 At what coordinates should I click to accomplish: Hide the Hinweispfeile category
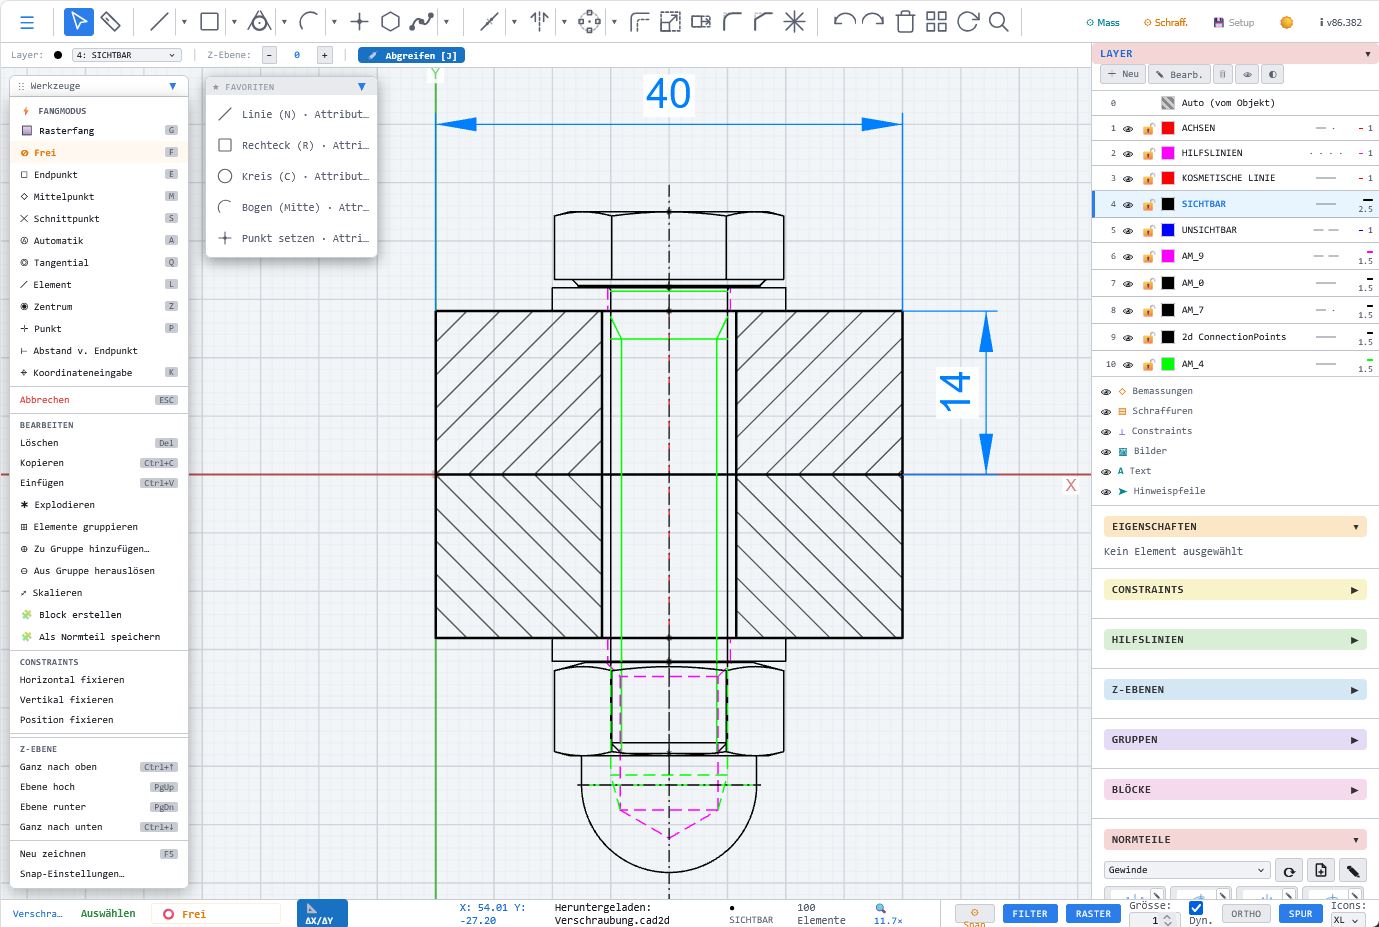coord(1106,492)
